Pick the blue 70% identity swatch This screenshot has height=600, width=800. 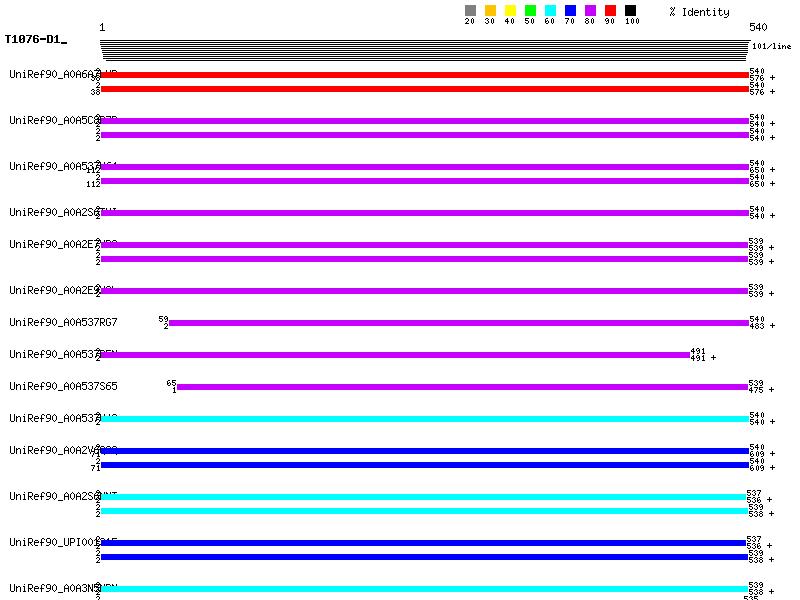(570, 11)
